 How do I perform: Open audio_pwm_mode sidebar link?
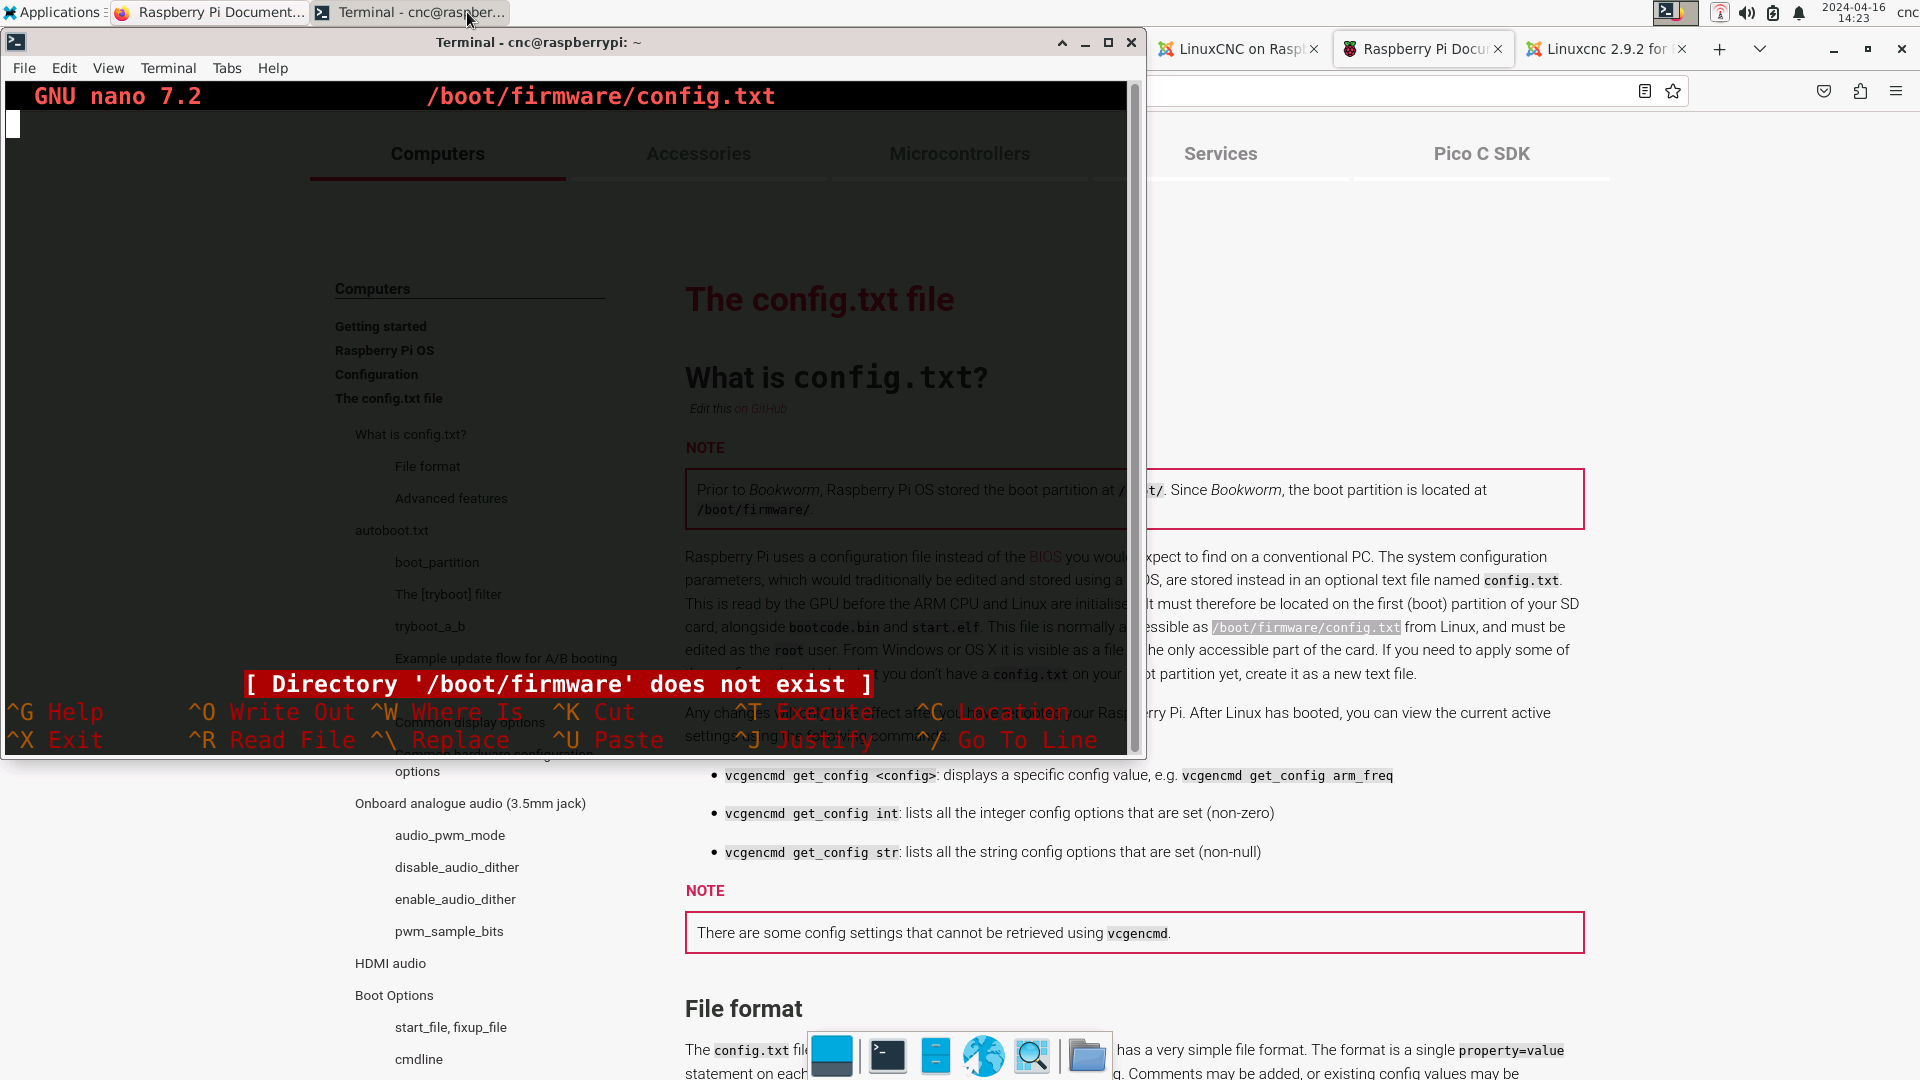(x=450, y=836)
